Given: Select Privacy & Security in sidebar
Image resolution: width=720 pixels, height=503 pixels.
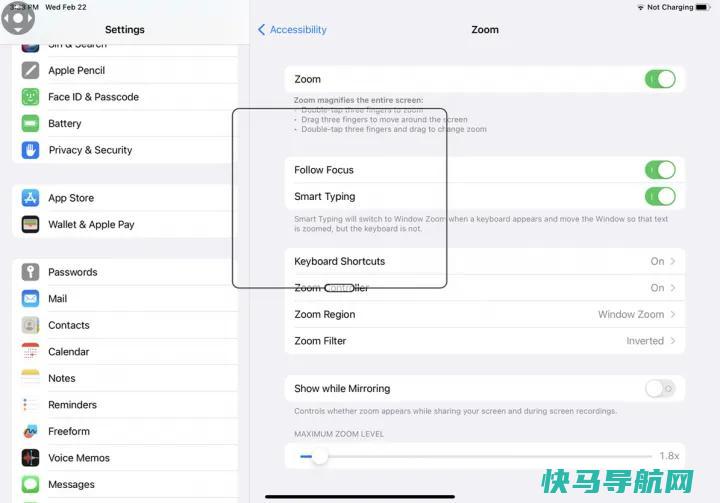Looking at the screenshot, I should click(125, 150).
